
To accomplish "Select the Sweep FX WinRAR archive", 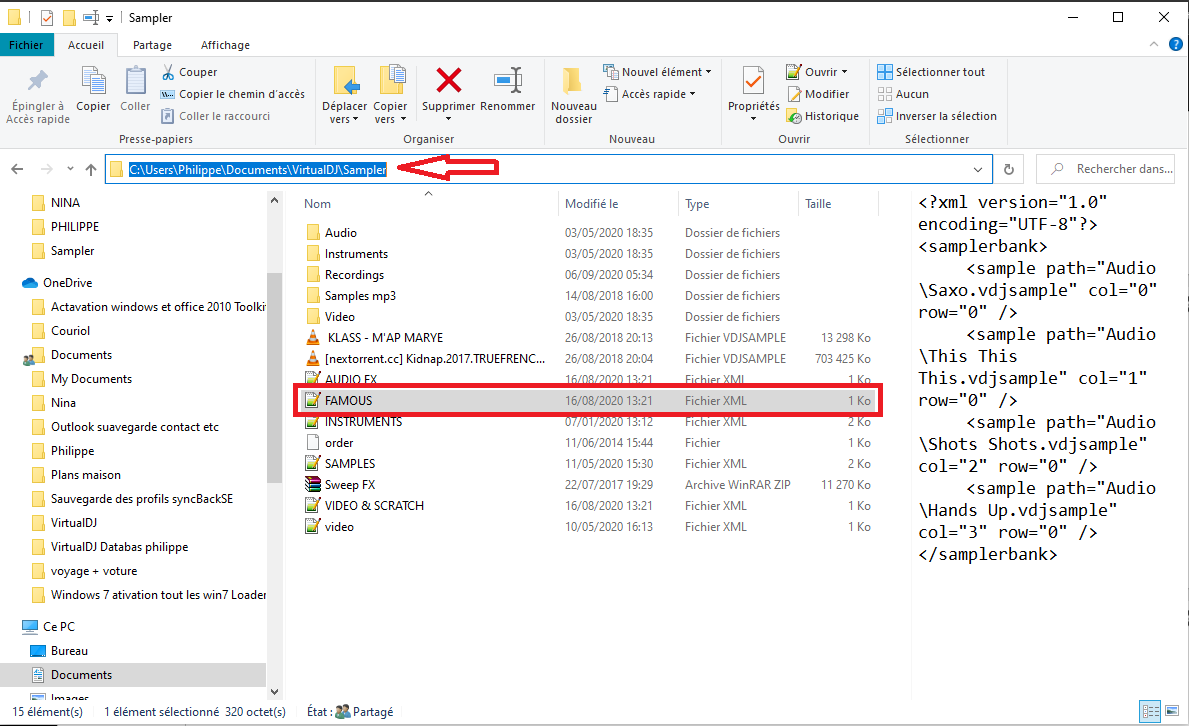I will [x=349, y=485].
